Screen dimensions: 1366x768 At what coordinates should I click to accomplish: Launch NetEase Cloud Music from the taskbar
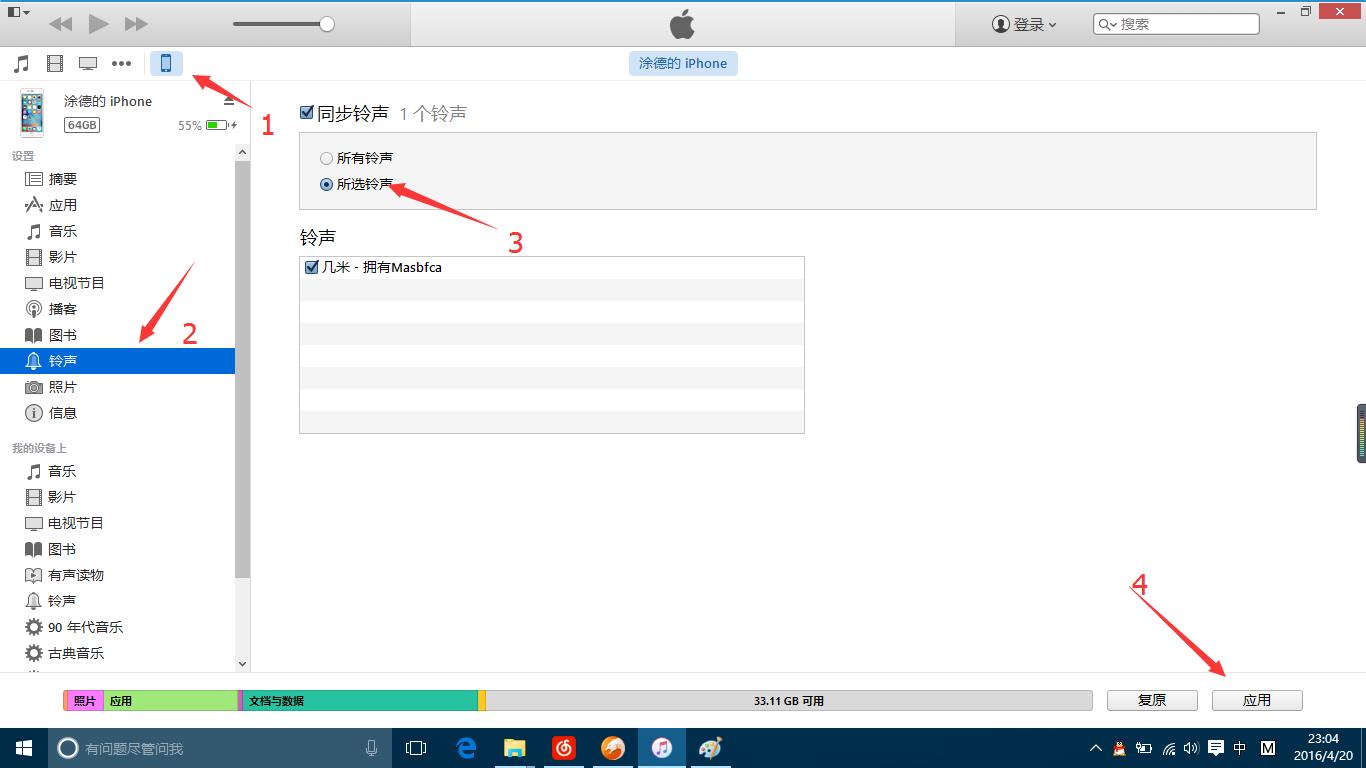(563, 747)
